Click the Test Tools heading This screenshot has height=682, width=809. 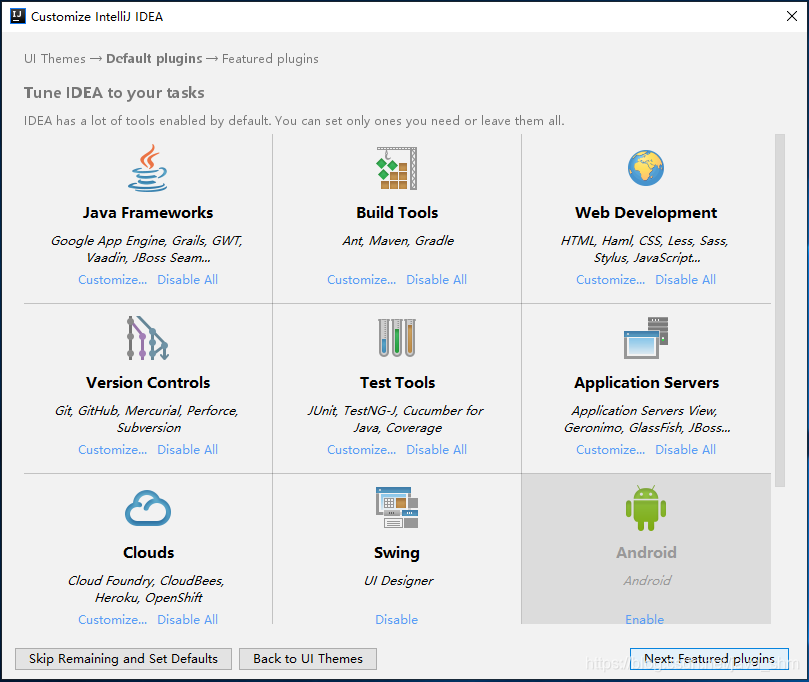pyautogui.click(x=397, y=382)
